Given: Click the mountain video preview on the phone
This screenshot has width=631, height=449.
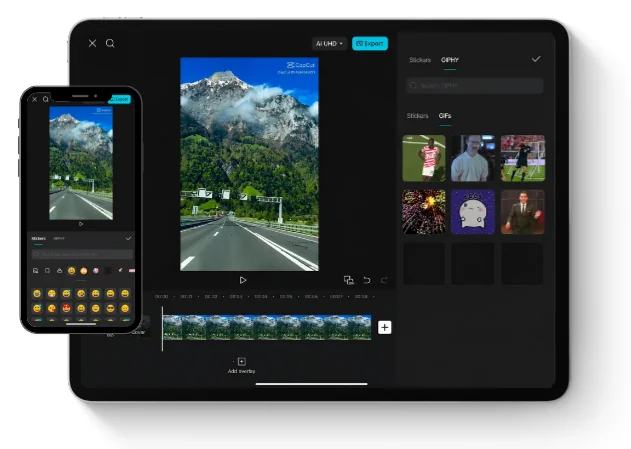Looking at the screenshot, I should (x=81, y=163).
